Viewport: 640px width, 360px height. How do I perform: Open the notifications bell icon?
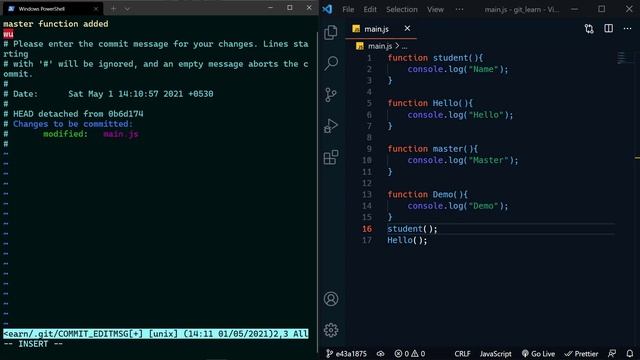pos(630,354)
